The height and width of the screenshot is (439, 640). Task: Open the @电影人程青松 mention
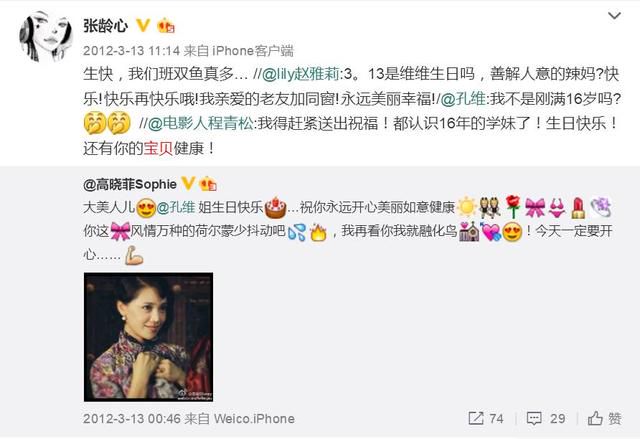click(200, 124)
